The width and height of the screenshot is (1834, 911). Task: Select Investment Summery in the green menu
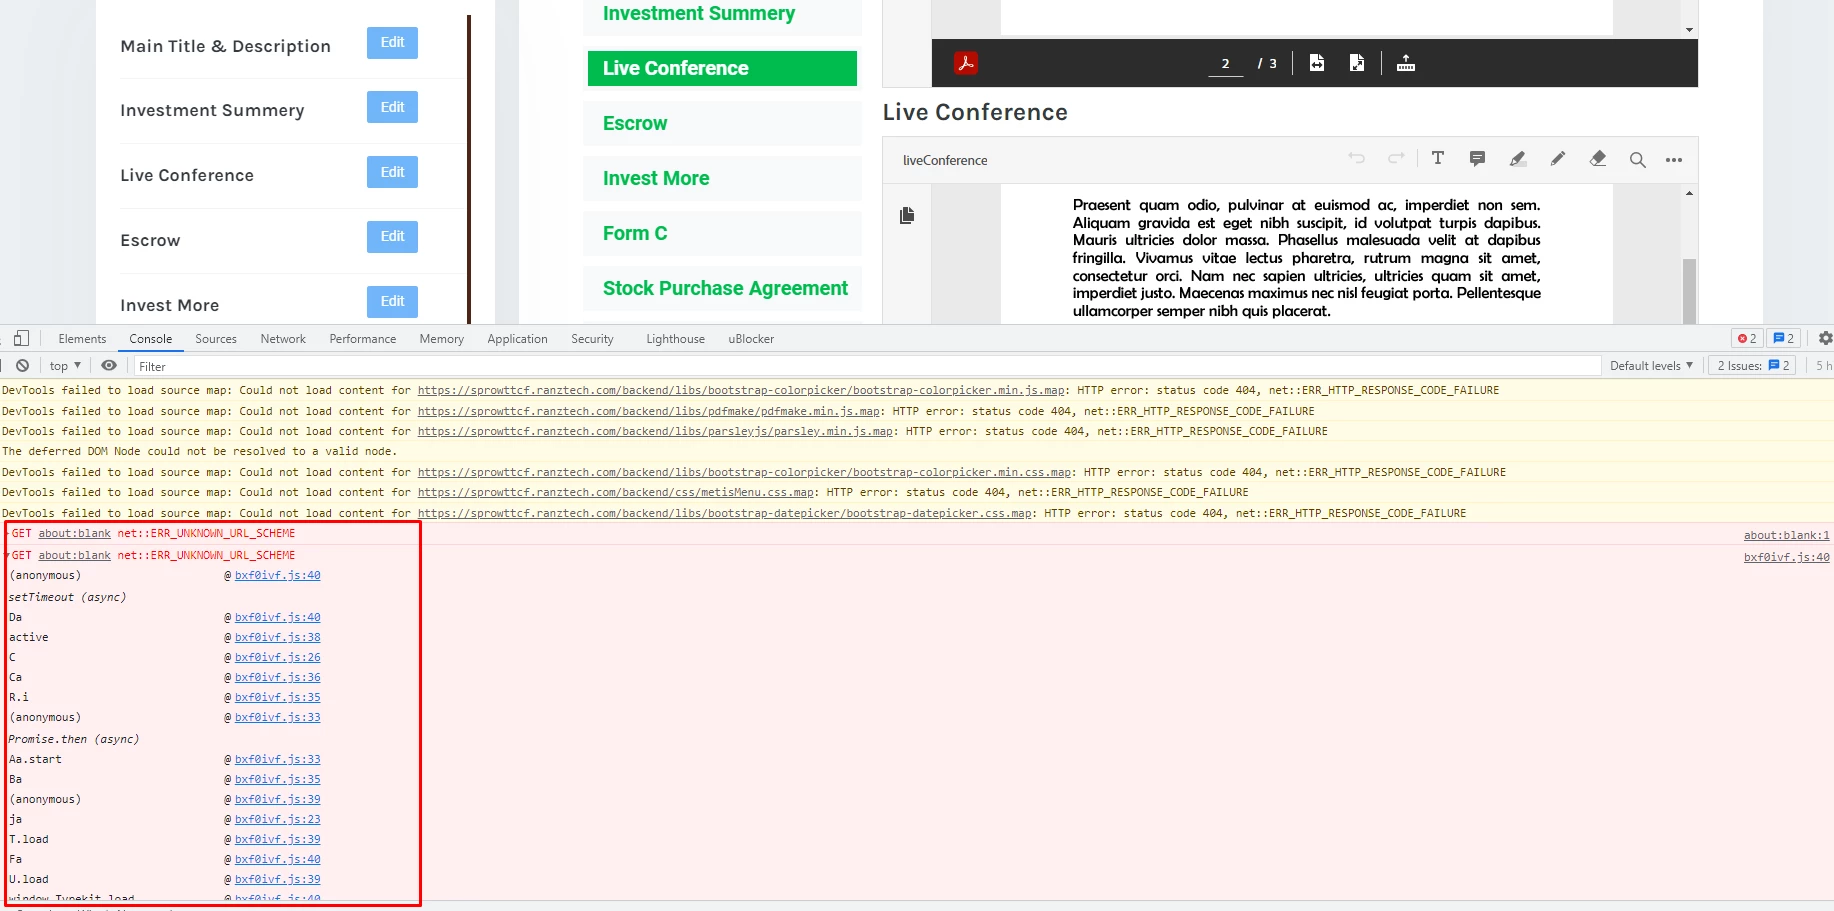[x=722, y=14]
